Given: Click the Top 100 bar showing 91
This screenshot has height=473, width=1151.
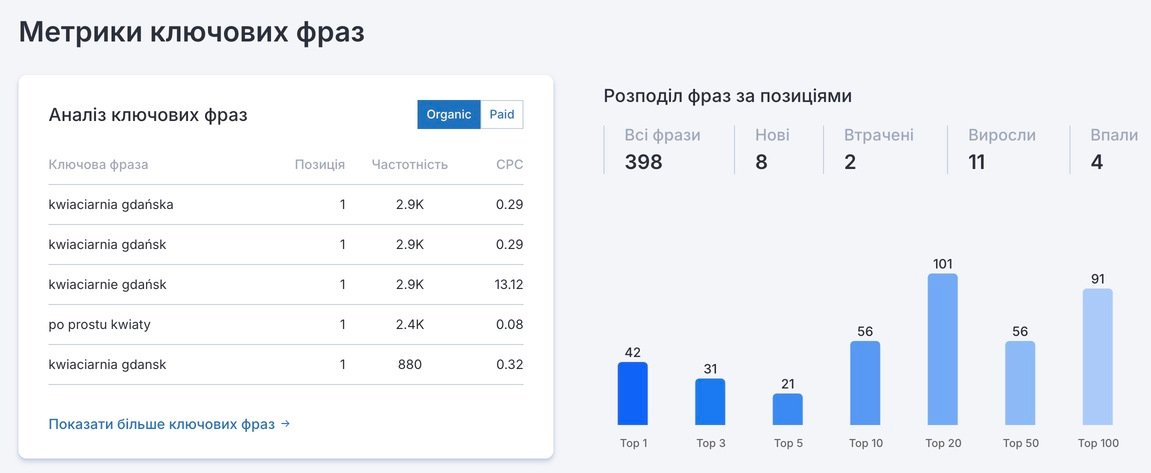Looking at the screenshot, I should coord(1098,357).
